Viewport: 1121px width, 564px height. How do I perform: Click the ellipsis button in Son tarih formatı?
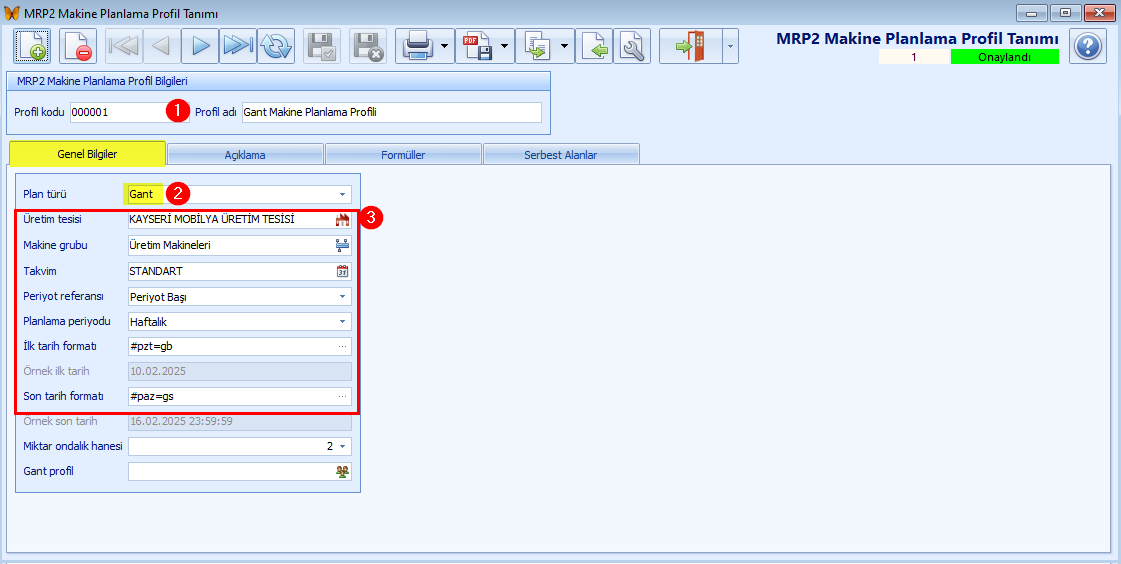click(x=342, y=396)
